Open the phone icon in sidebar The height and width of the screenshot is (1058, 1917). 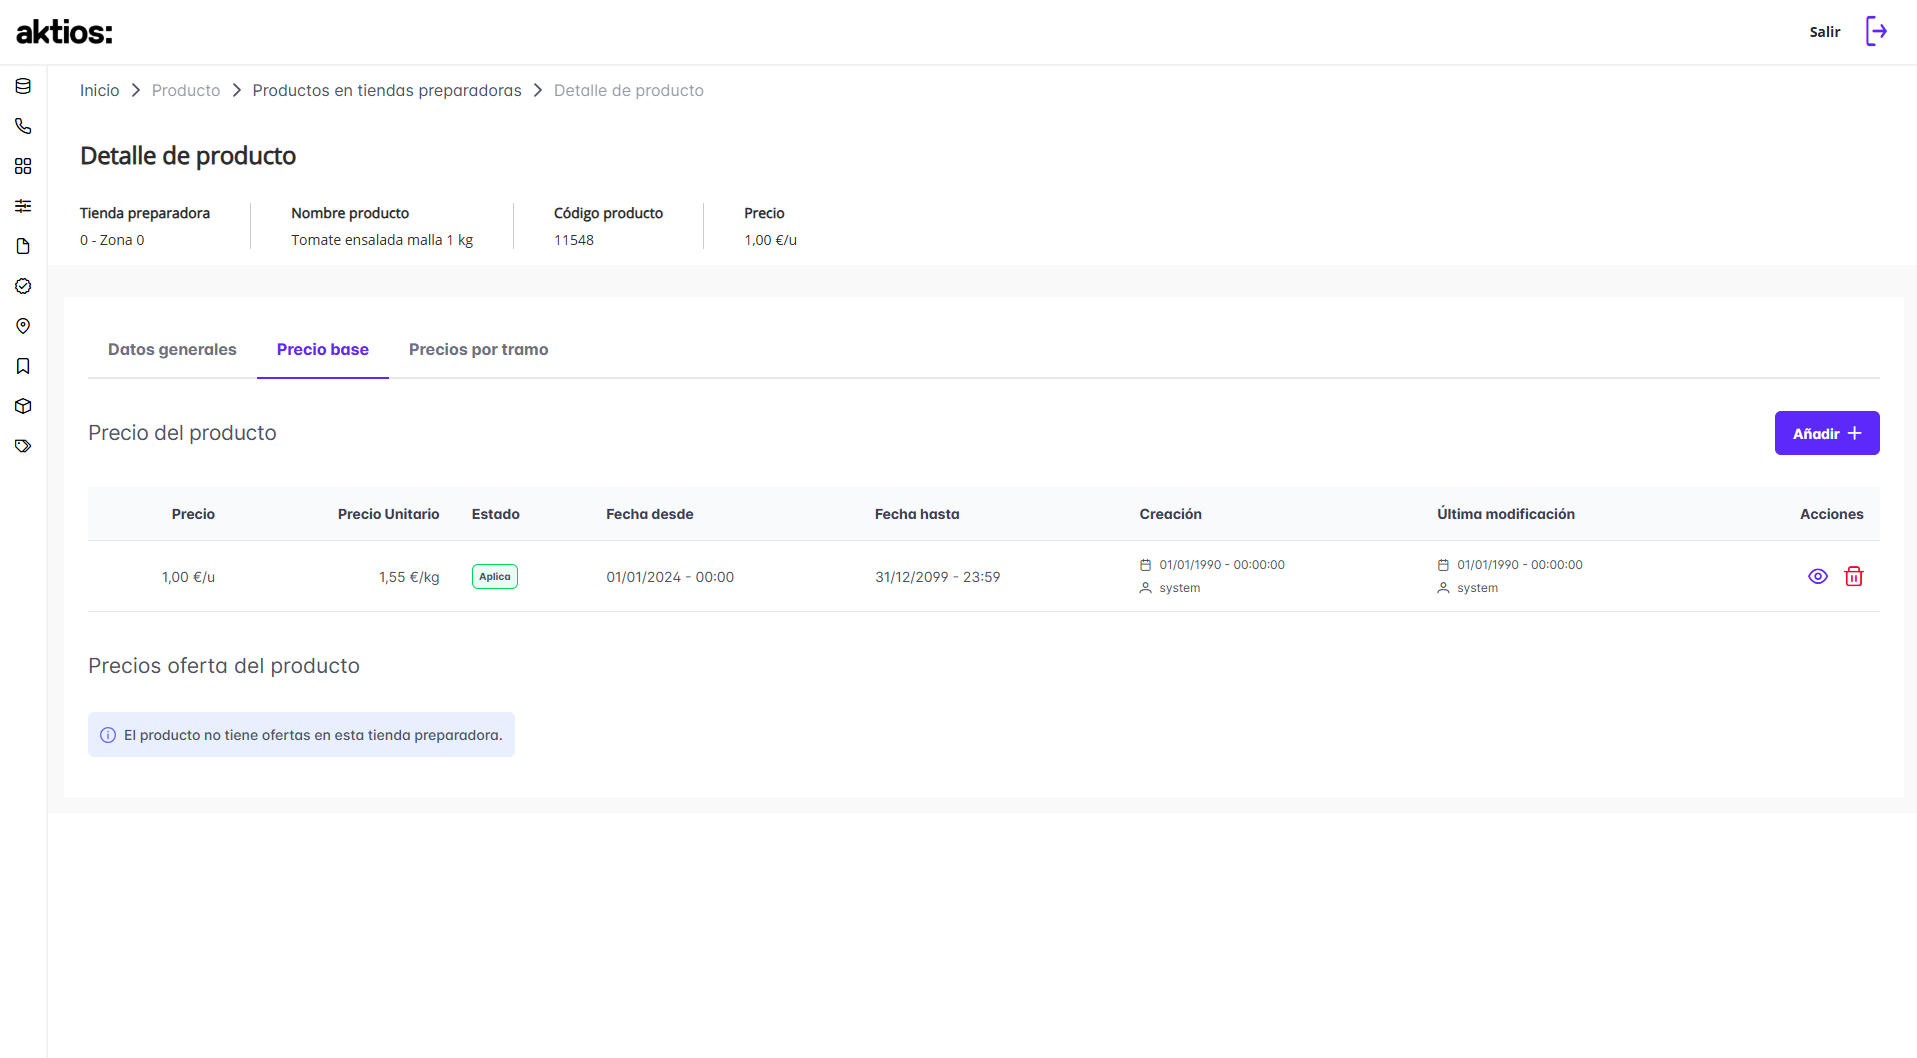(23, 126)
